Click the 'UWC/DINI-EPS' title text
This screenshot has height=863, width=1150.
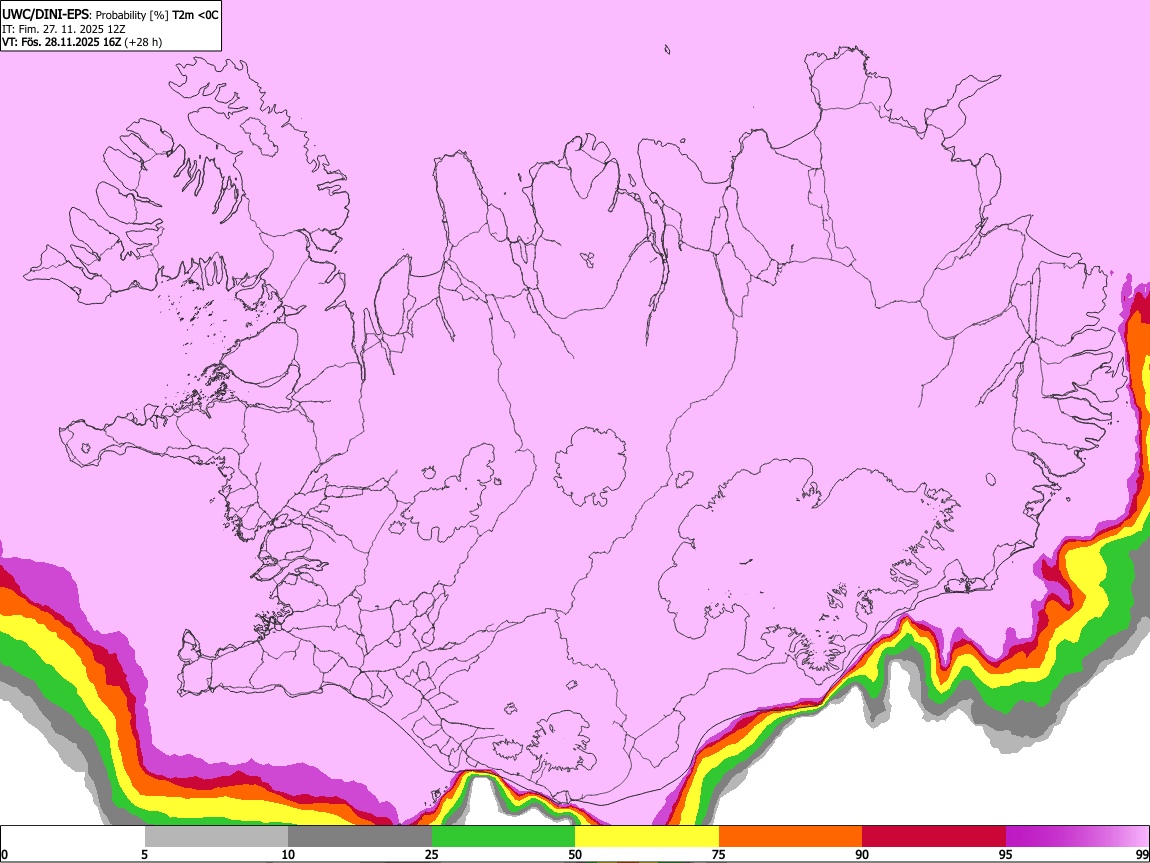(45, 15)
